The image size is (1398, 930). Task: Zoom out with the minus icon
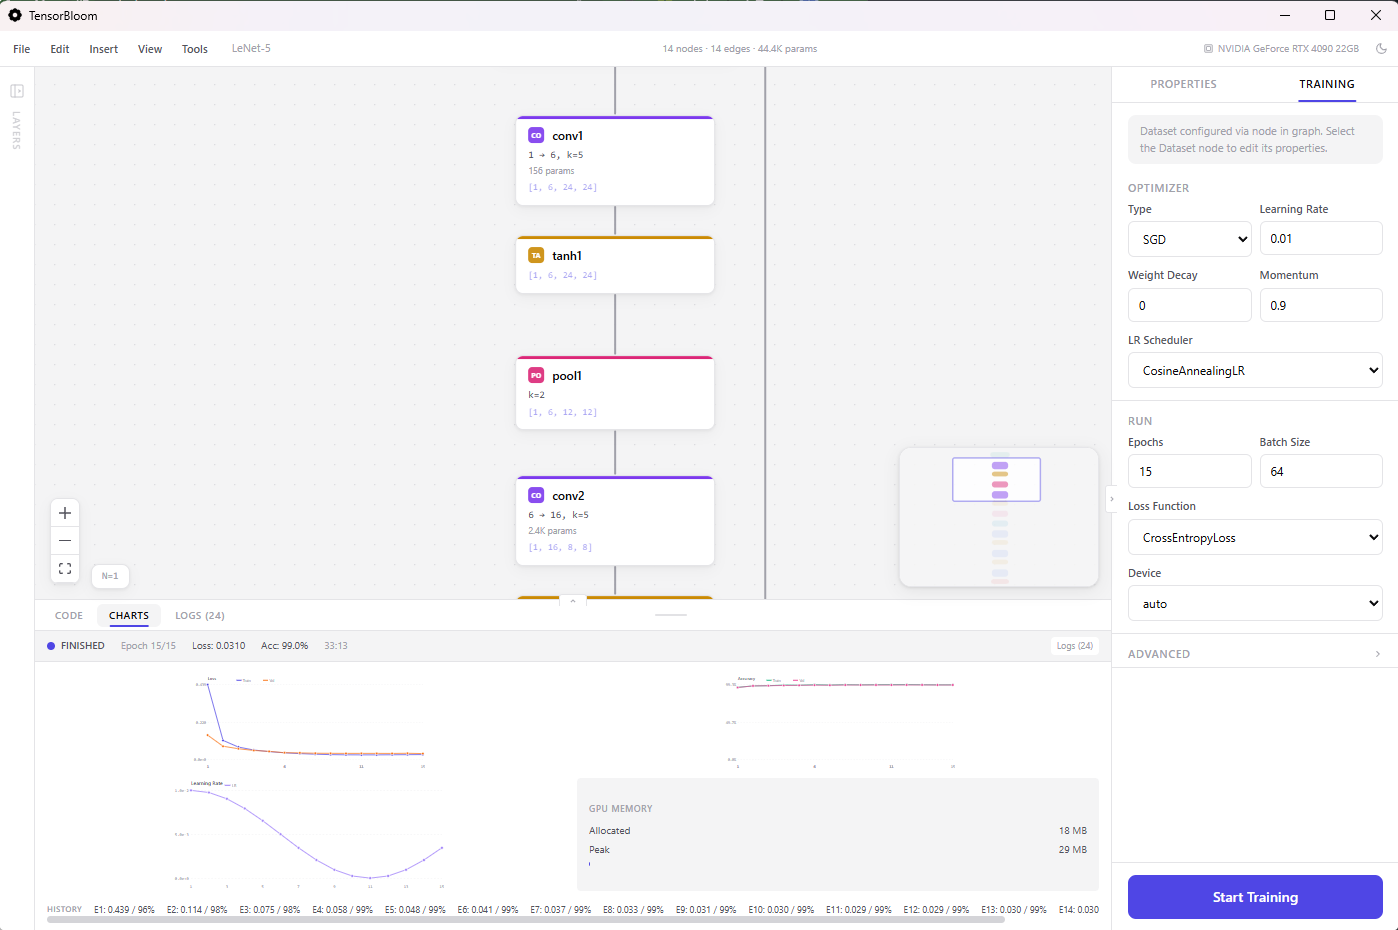(x=64, y=540)
